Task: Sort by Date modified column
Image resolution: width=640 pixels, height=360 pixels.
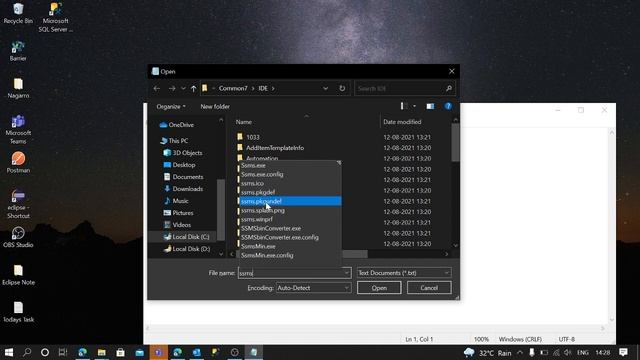Action: click(x=402, y=122)
